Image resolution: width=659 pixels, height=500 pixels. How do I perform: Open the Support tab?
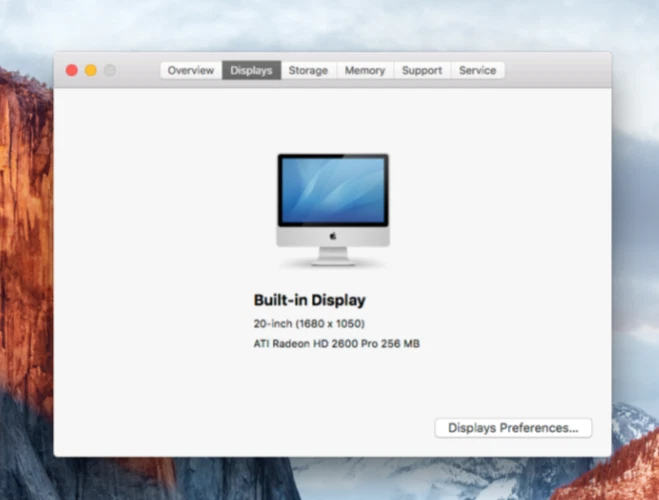[422, 70]
